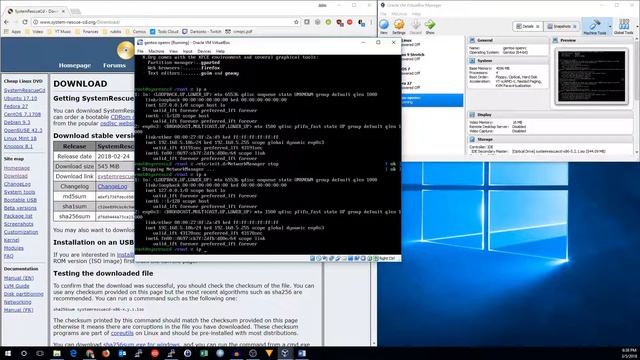Viewport: 640px width, 360px height.
Task: Open Task View on taskbar
Action: point(40,353)
